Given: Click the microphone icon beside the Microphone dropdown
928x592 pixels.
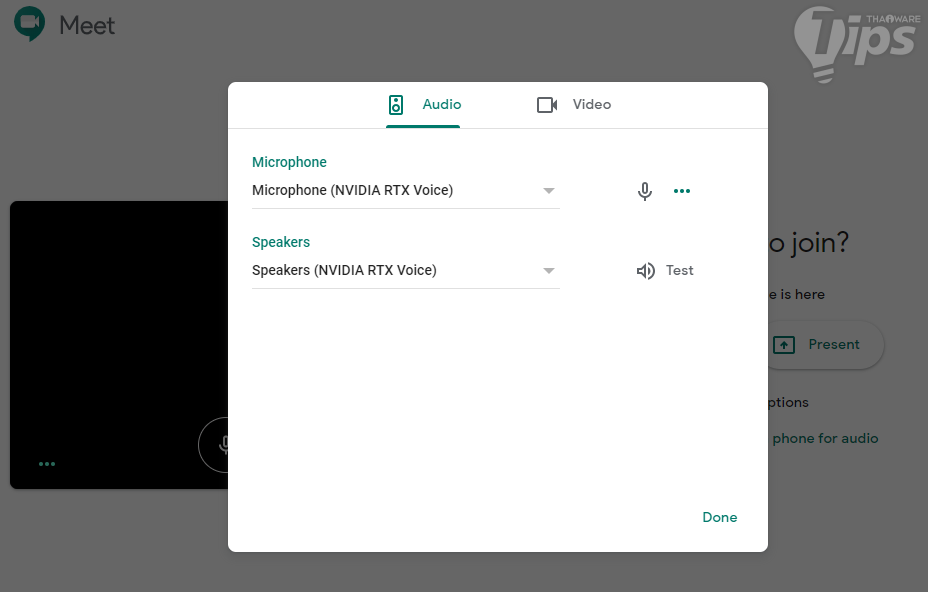Looking at the screenshot, I should 645,191.
